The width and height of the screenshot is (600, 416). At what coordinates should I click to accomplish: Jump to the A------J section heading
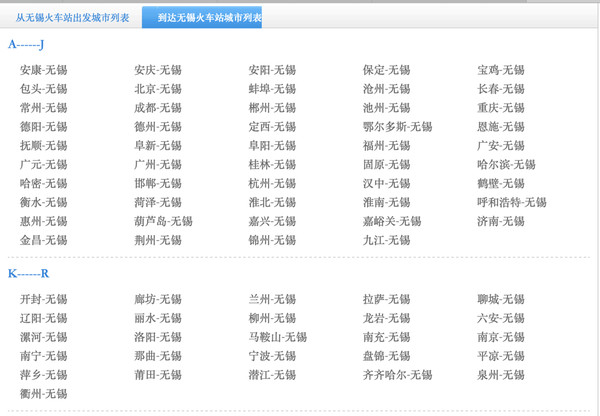tap(26, 44)
